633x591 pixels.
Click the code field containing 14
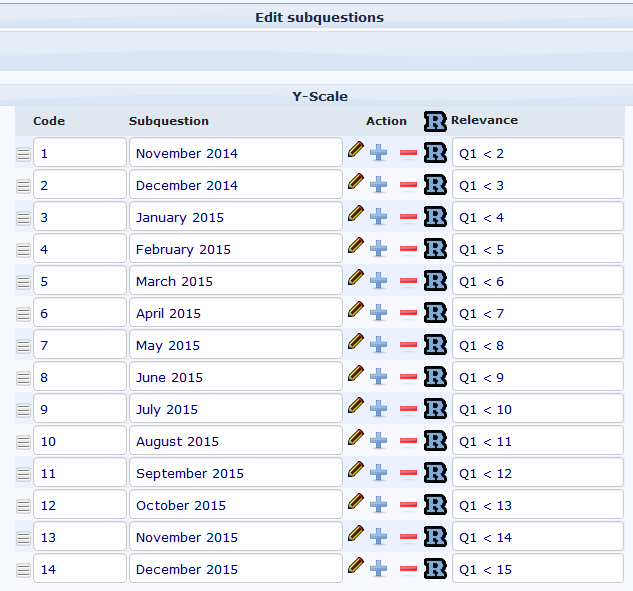coord(80,569)
